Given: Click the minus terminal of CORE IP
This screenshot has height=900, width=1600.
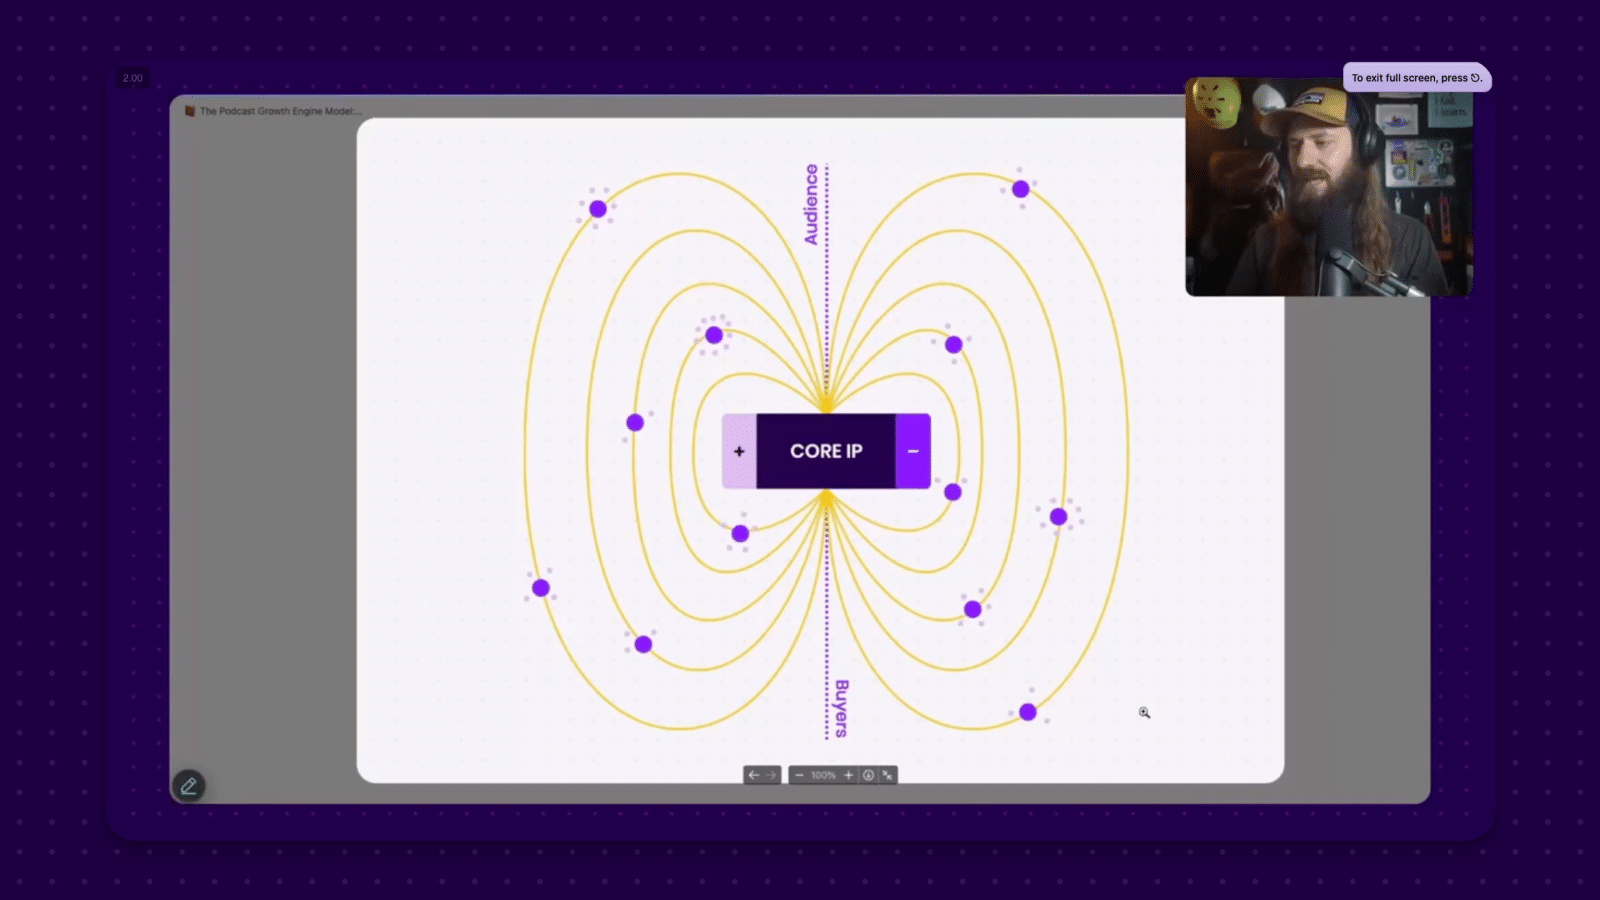Looking at the screenshot, I should (913, 451).
